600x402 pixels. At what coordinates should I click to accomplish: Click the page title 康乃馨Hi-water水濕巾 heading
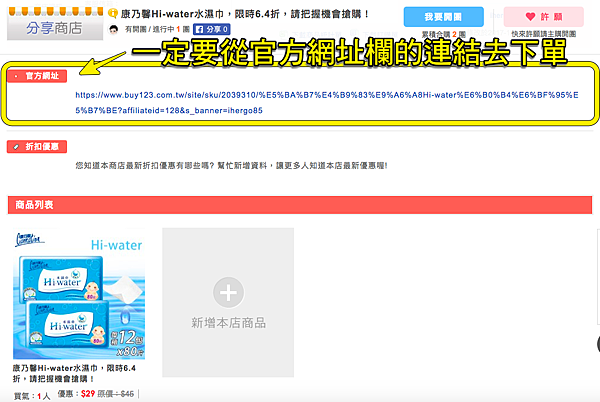point(245,14)
